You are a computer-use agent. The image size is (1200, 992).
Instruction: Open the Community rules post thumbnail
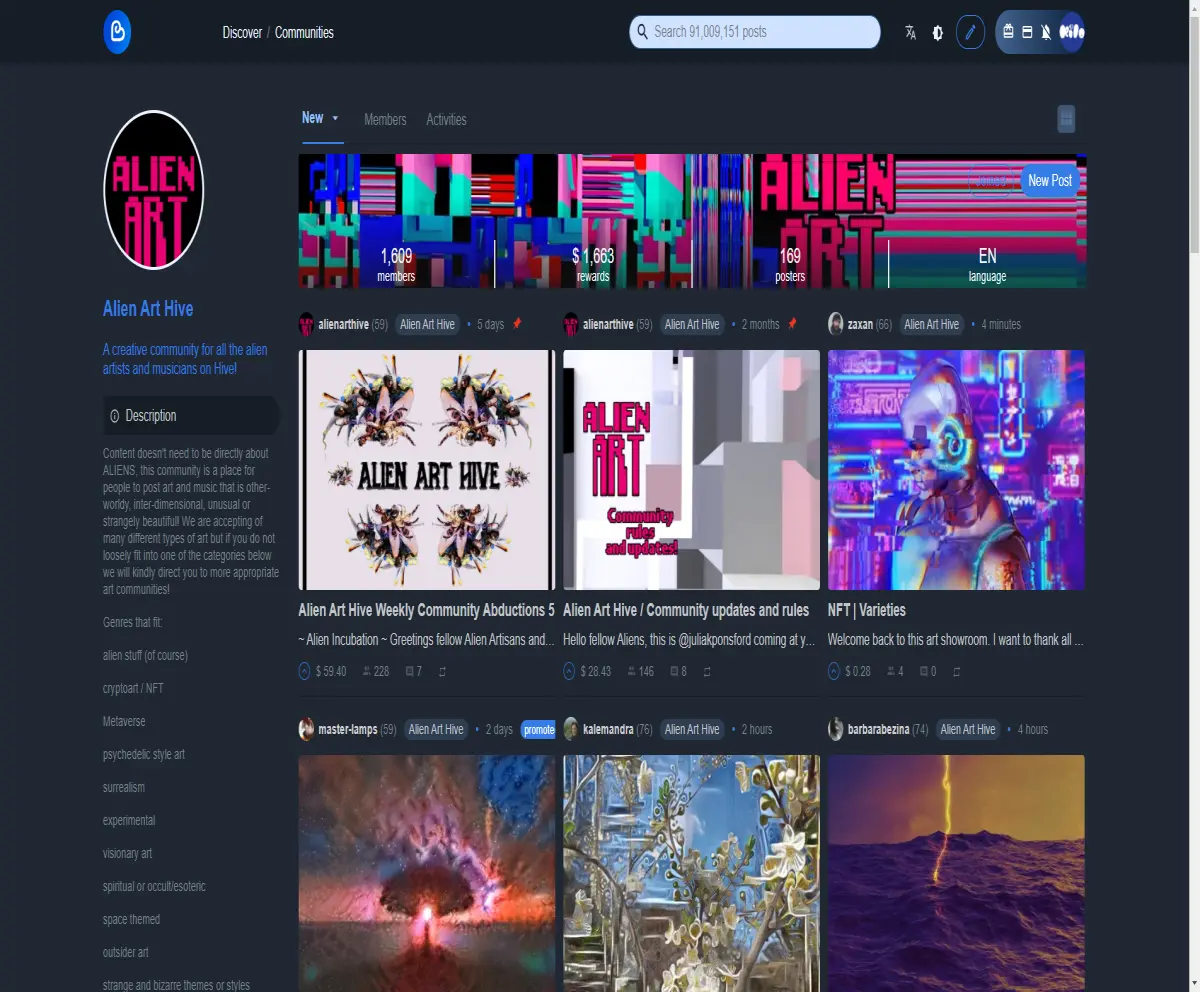pos(691,470)
